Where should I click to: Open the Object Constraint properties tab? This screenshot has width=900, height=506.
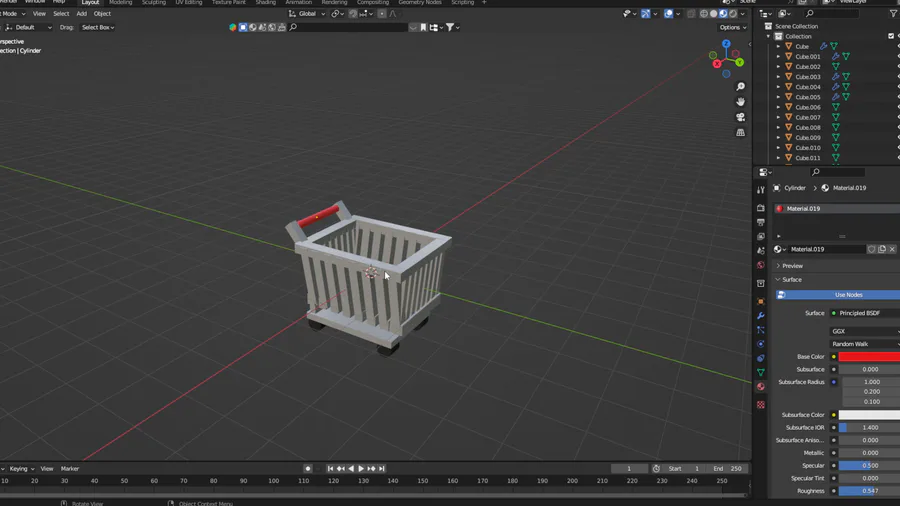tap(761, 358)
